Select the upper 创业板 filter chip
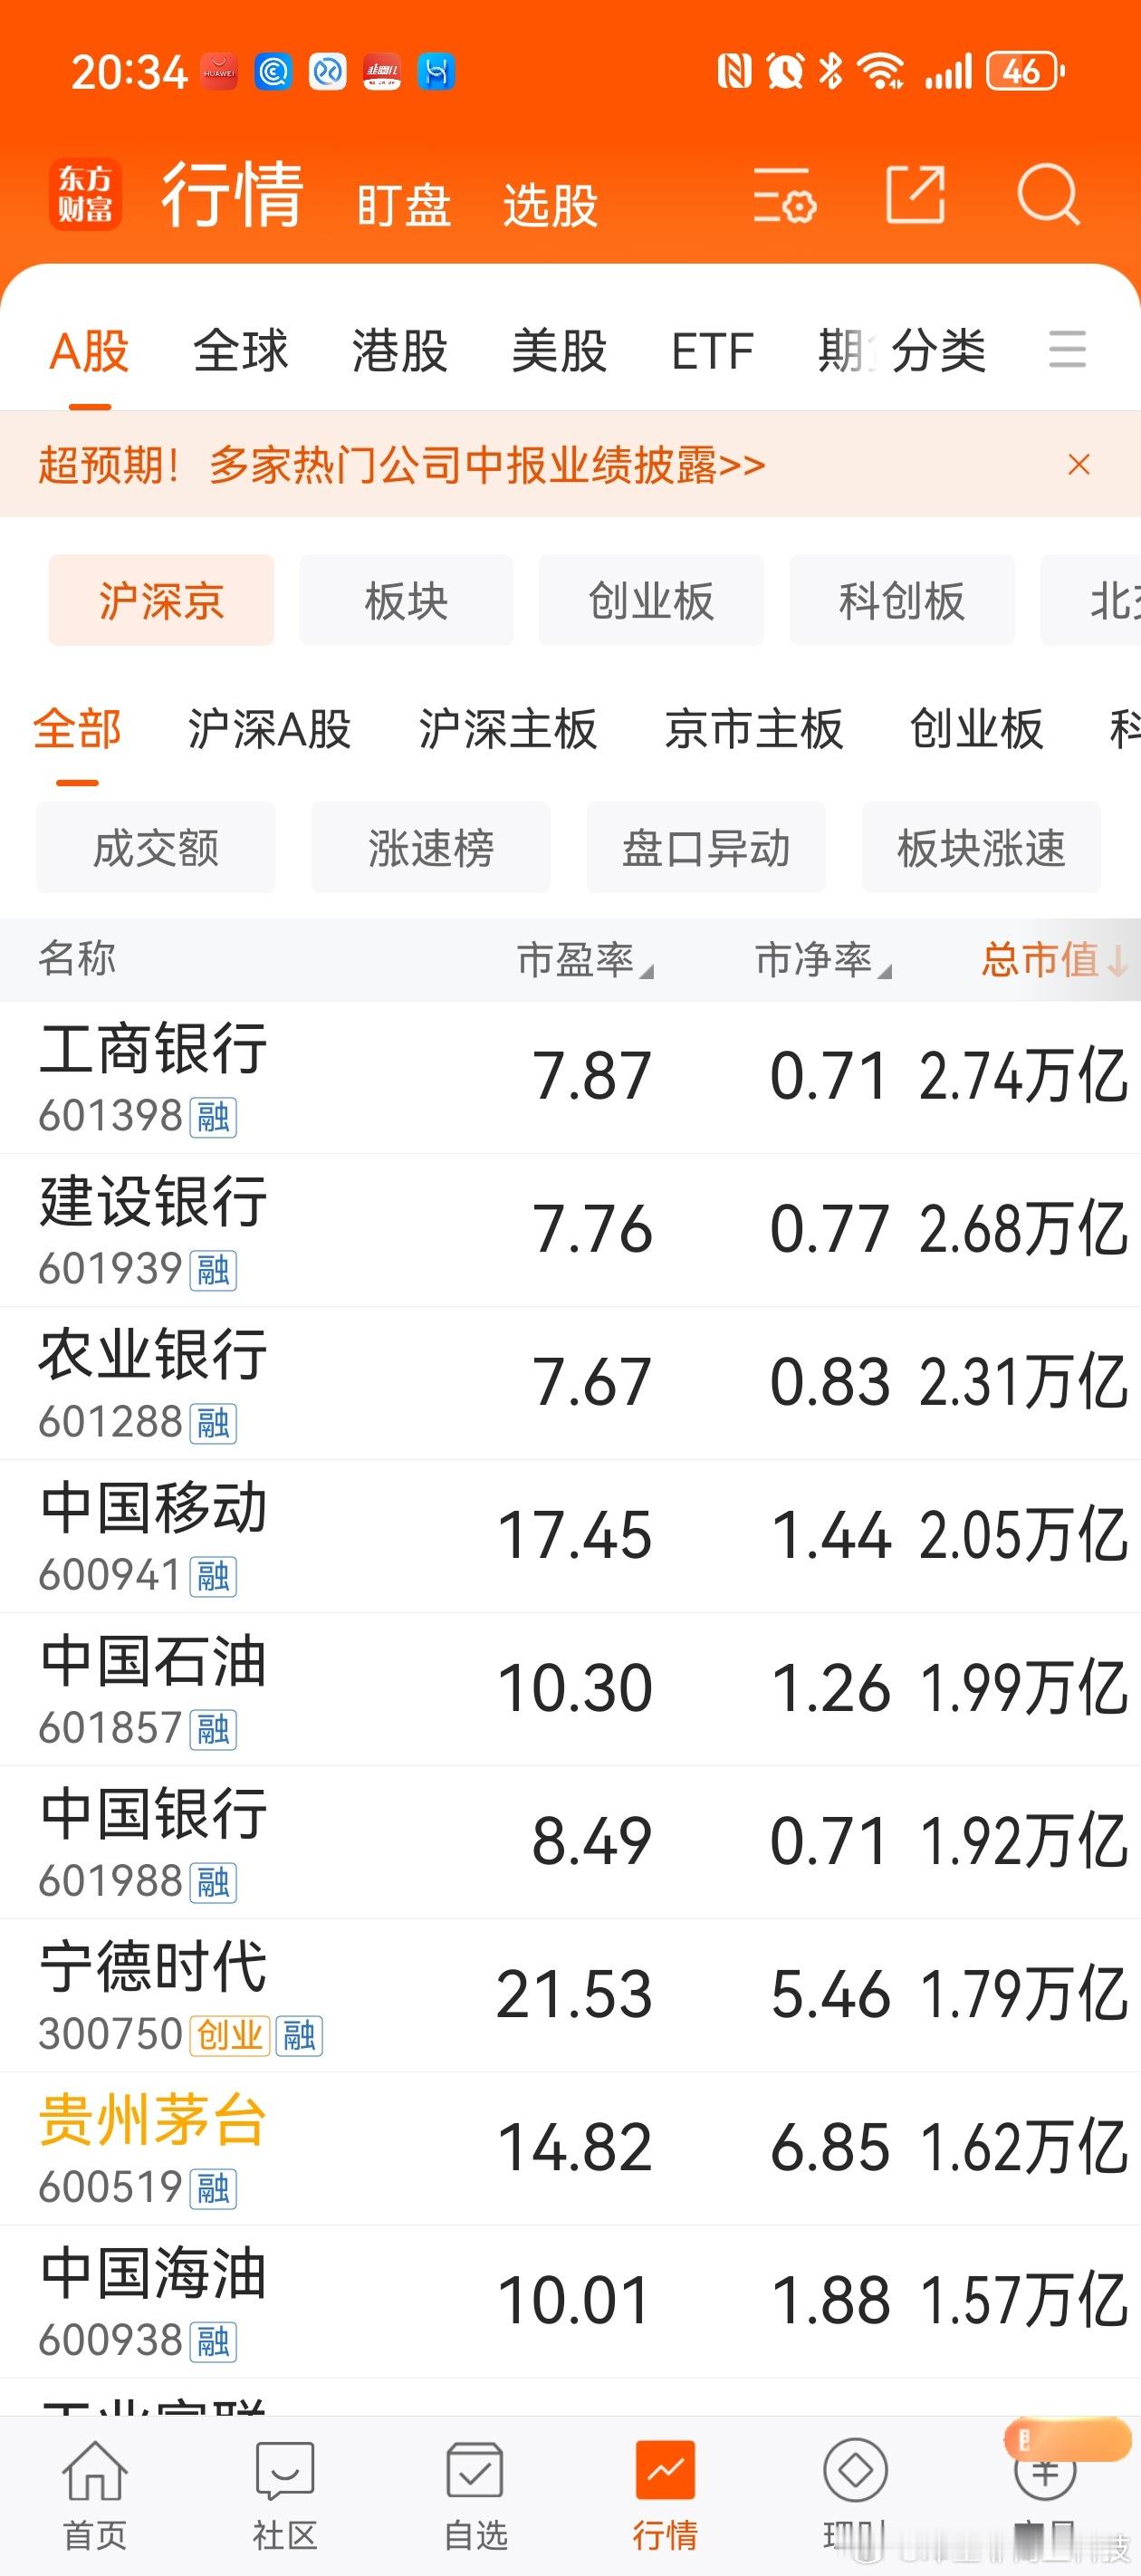The height and width of the screenshot is (2576, 1141). pyautogui.click(x=651, y=600)
